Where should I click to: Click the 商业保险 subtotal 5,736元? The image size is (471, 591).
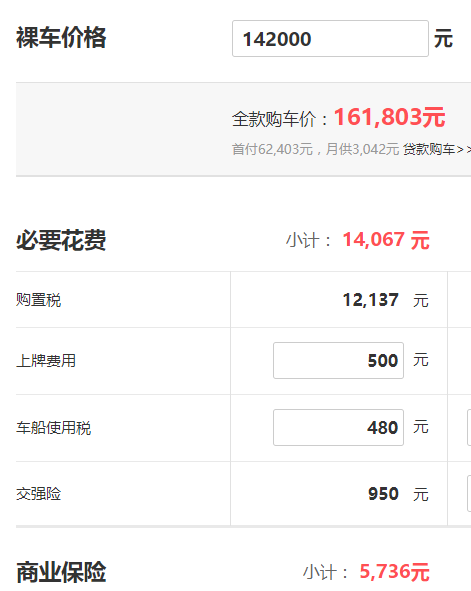pos(394,572)
